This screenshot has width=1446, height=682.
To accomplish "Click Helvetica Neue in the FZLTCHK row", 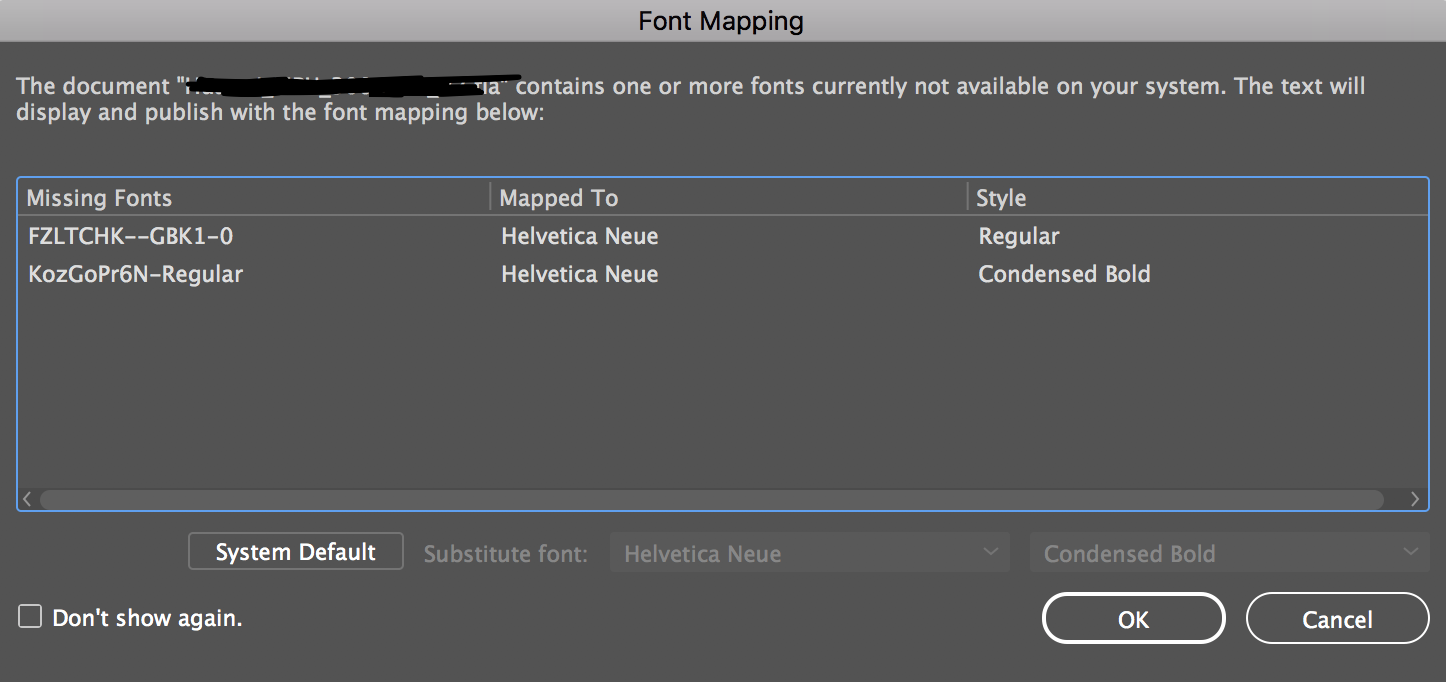I will point(580,236).
